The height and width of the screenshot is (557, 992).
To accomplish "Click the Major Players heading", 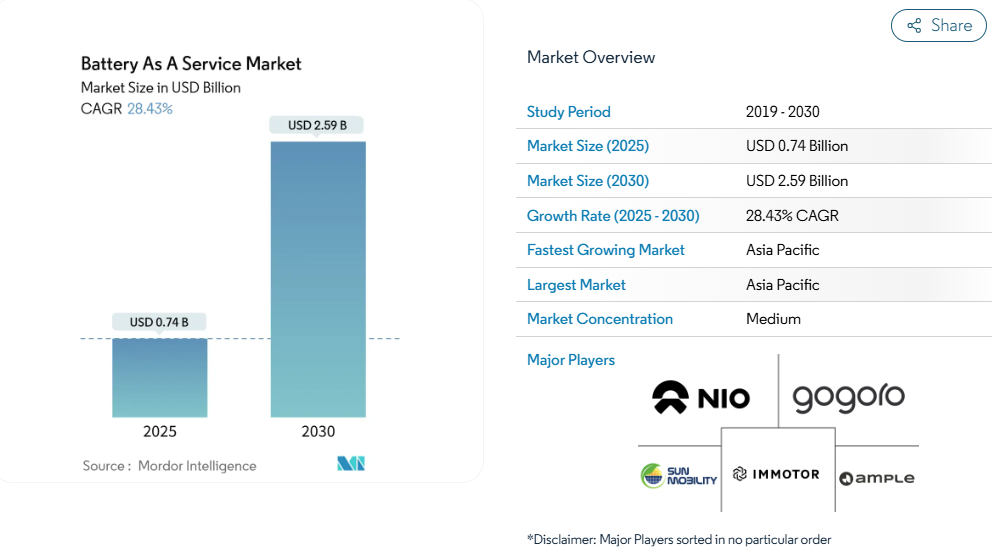I will click(571, 360).
